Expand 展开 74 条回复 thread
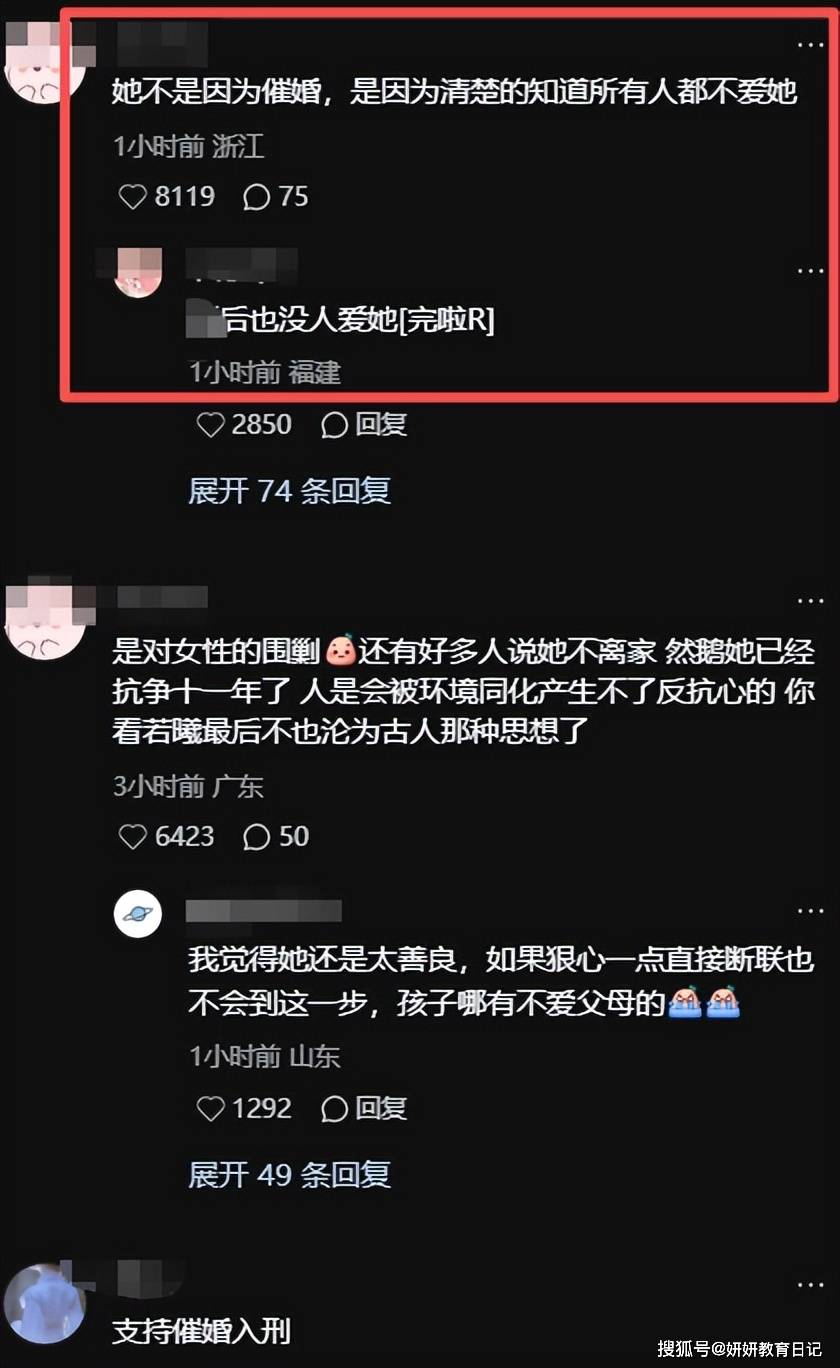 289,490
